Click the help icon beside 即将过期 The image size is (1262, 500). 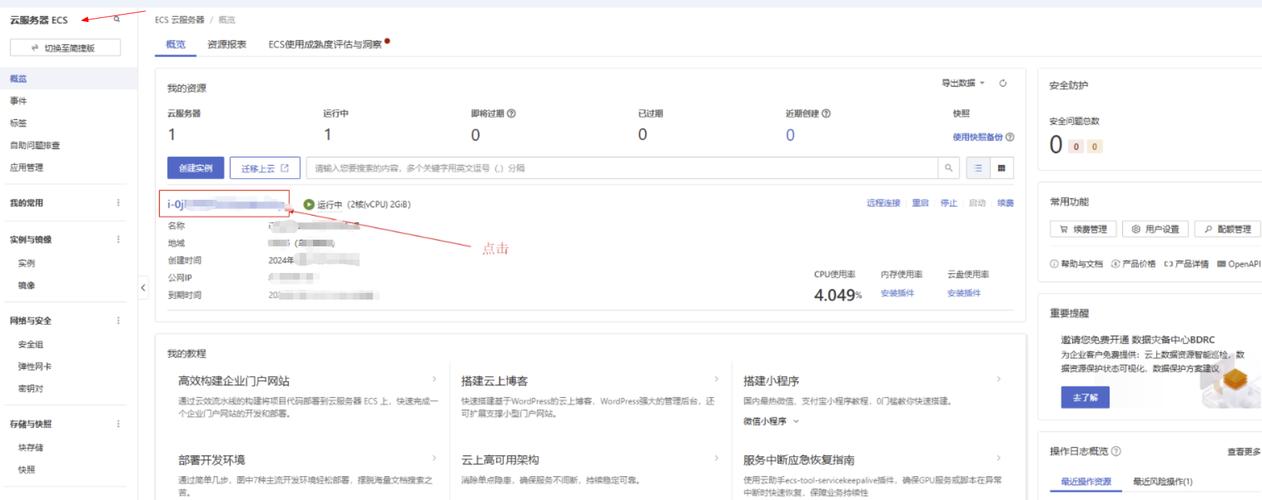[x=511, y=113]
